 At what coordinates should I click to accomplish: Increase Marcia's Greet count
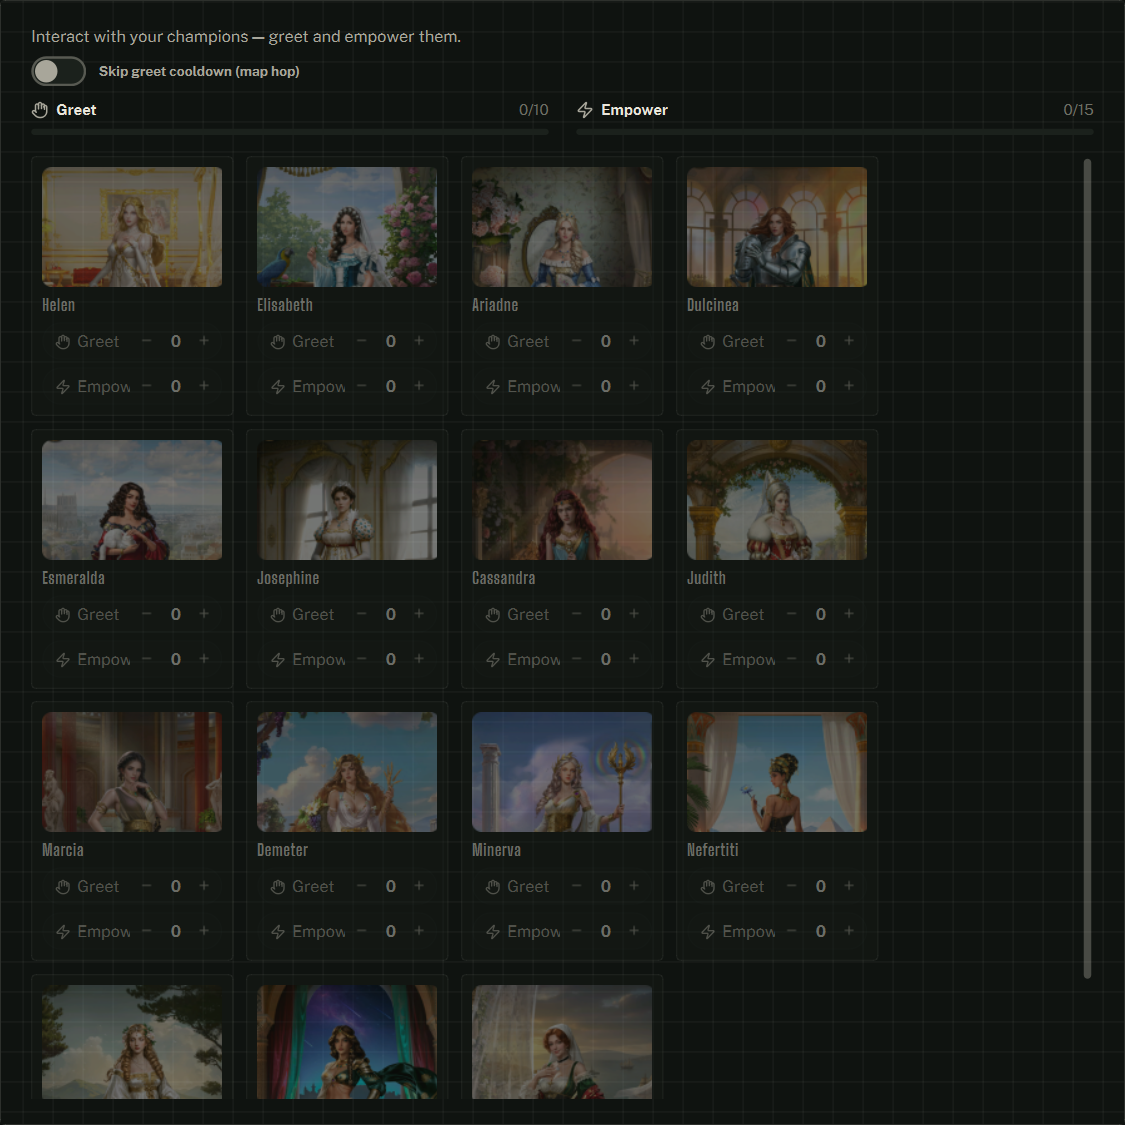[204, 886]
